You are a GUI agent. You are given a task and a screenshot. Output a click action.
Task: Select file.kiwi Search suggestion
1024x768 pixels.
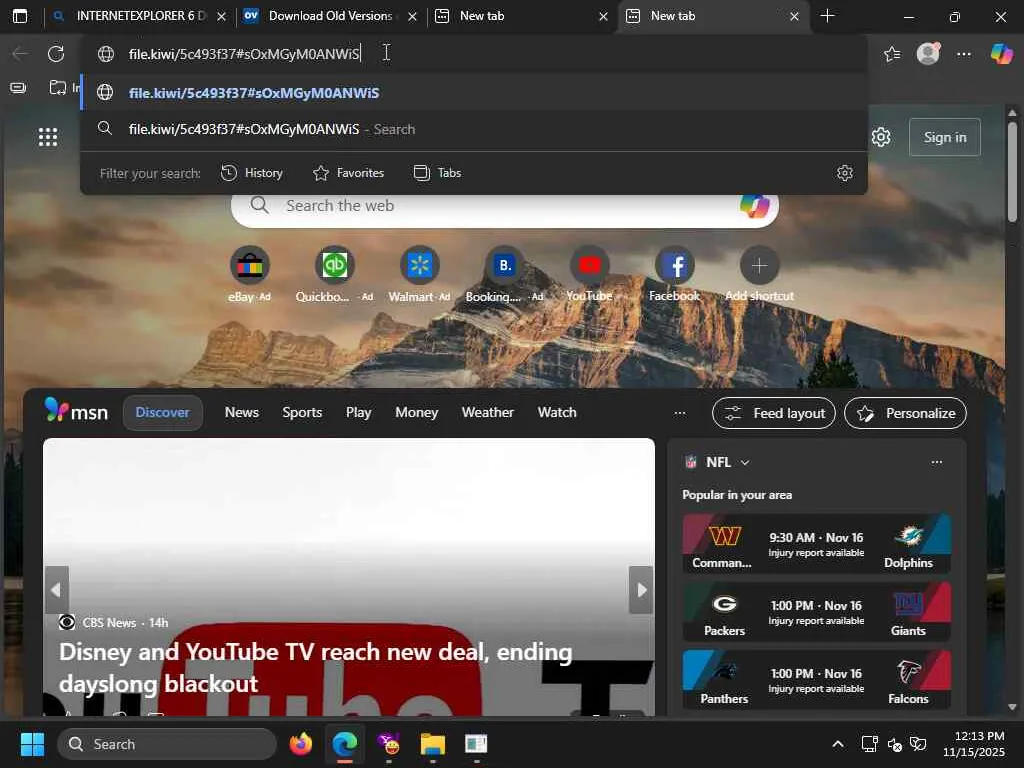[474, 129]
